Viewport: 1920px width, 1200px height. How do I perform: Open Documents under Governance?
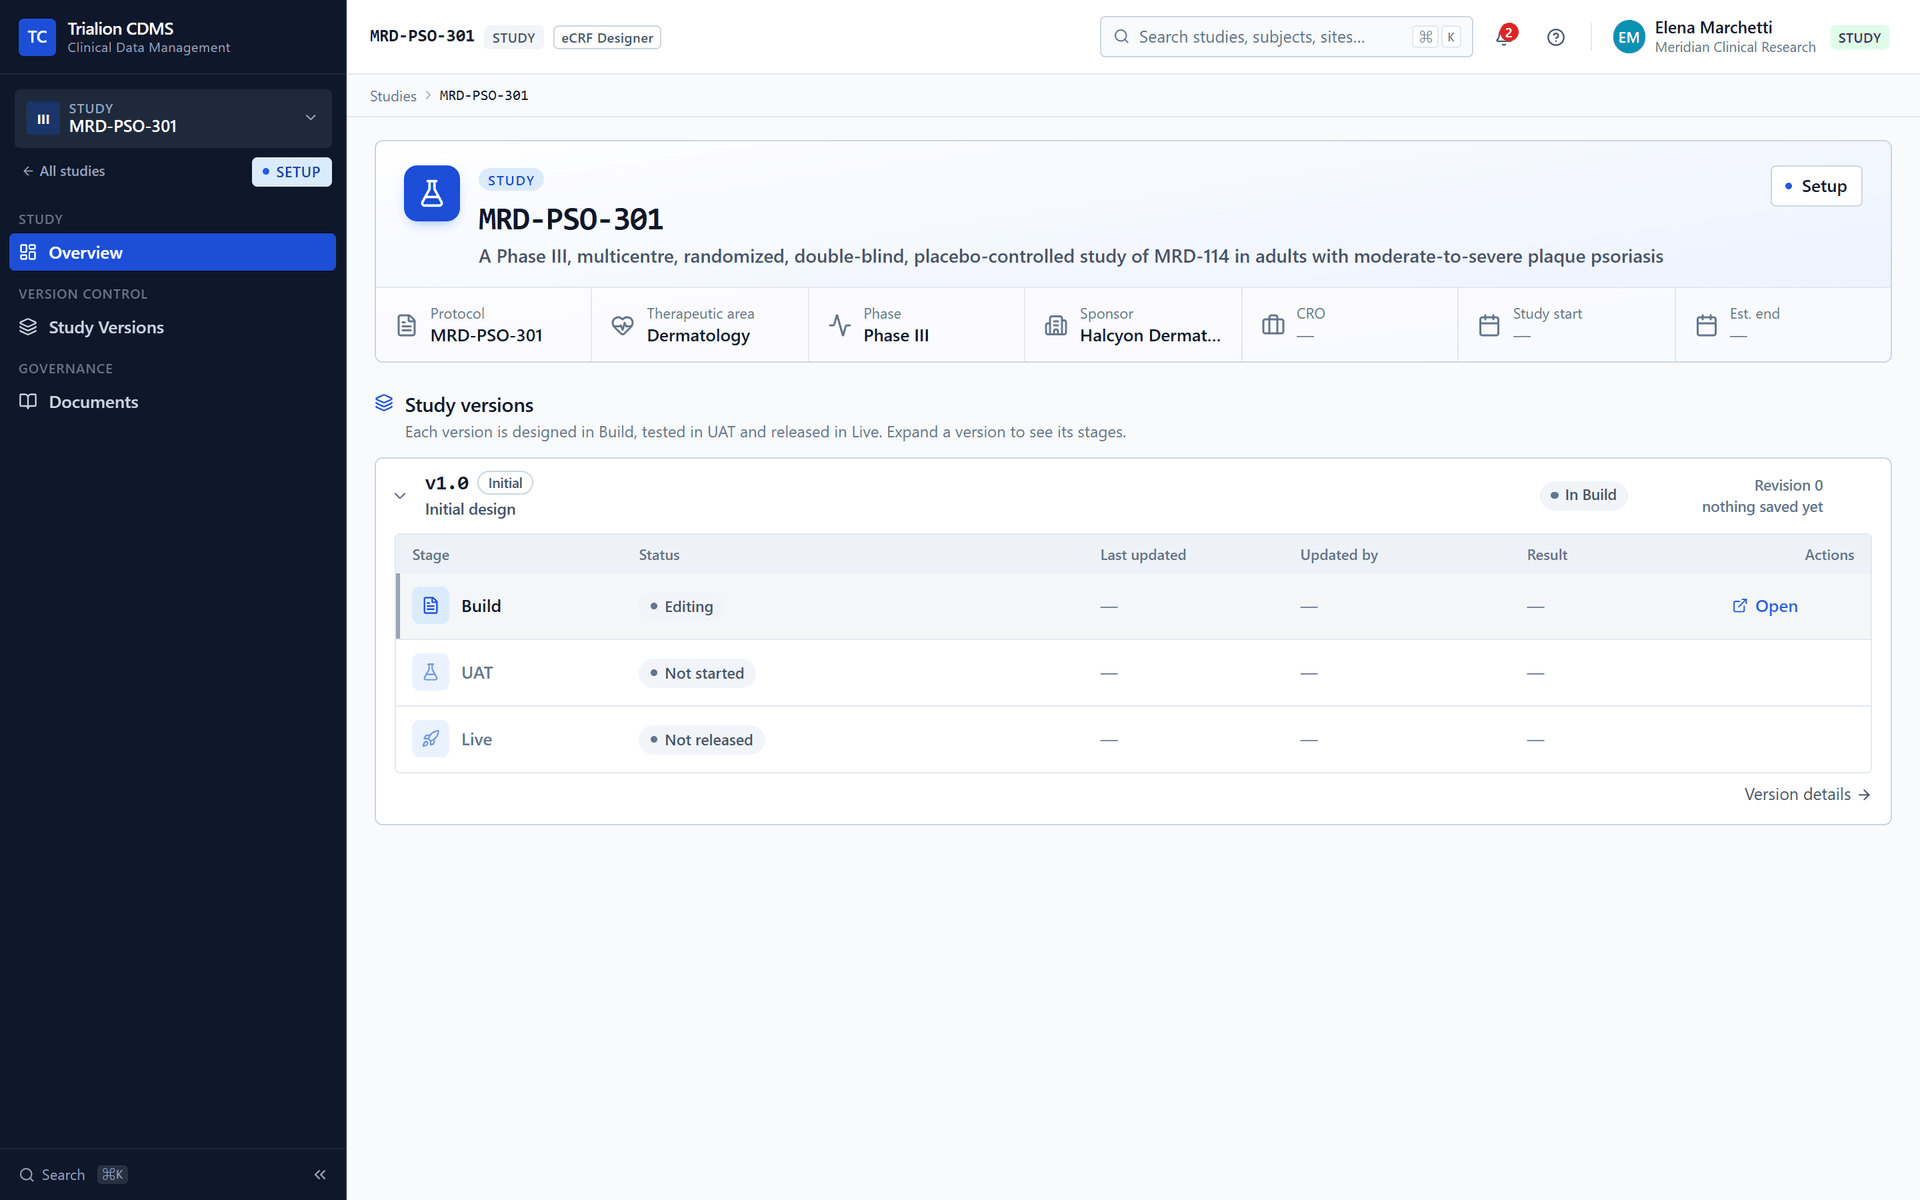tap(173, 402)
